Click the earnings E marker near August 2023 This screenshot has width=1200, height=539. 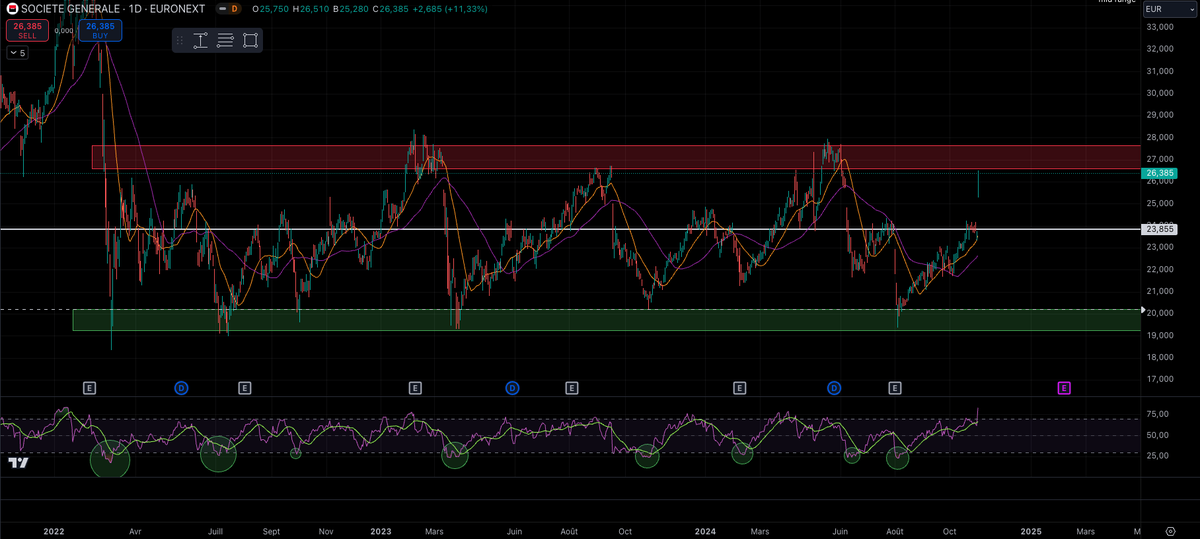tap(571, 387)
